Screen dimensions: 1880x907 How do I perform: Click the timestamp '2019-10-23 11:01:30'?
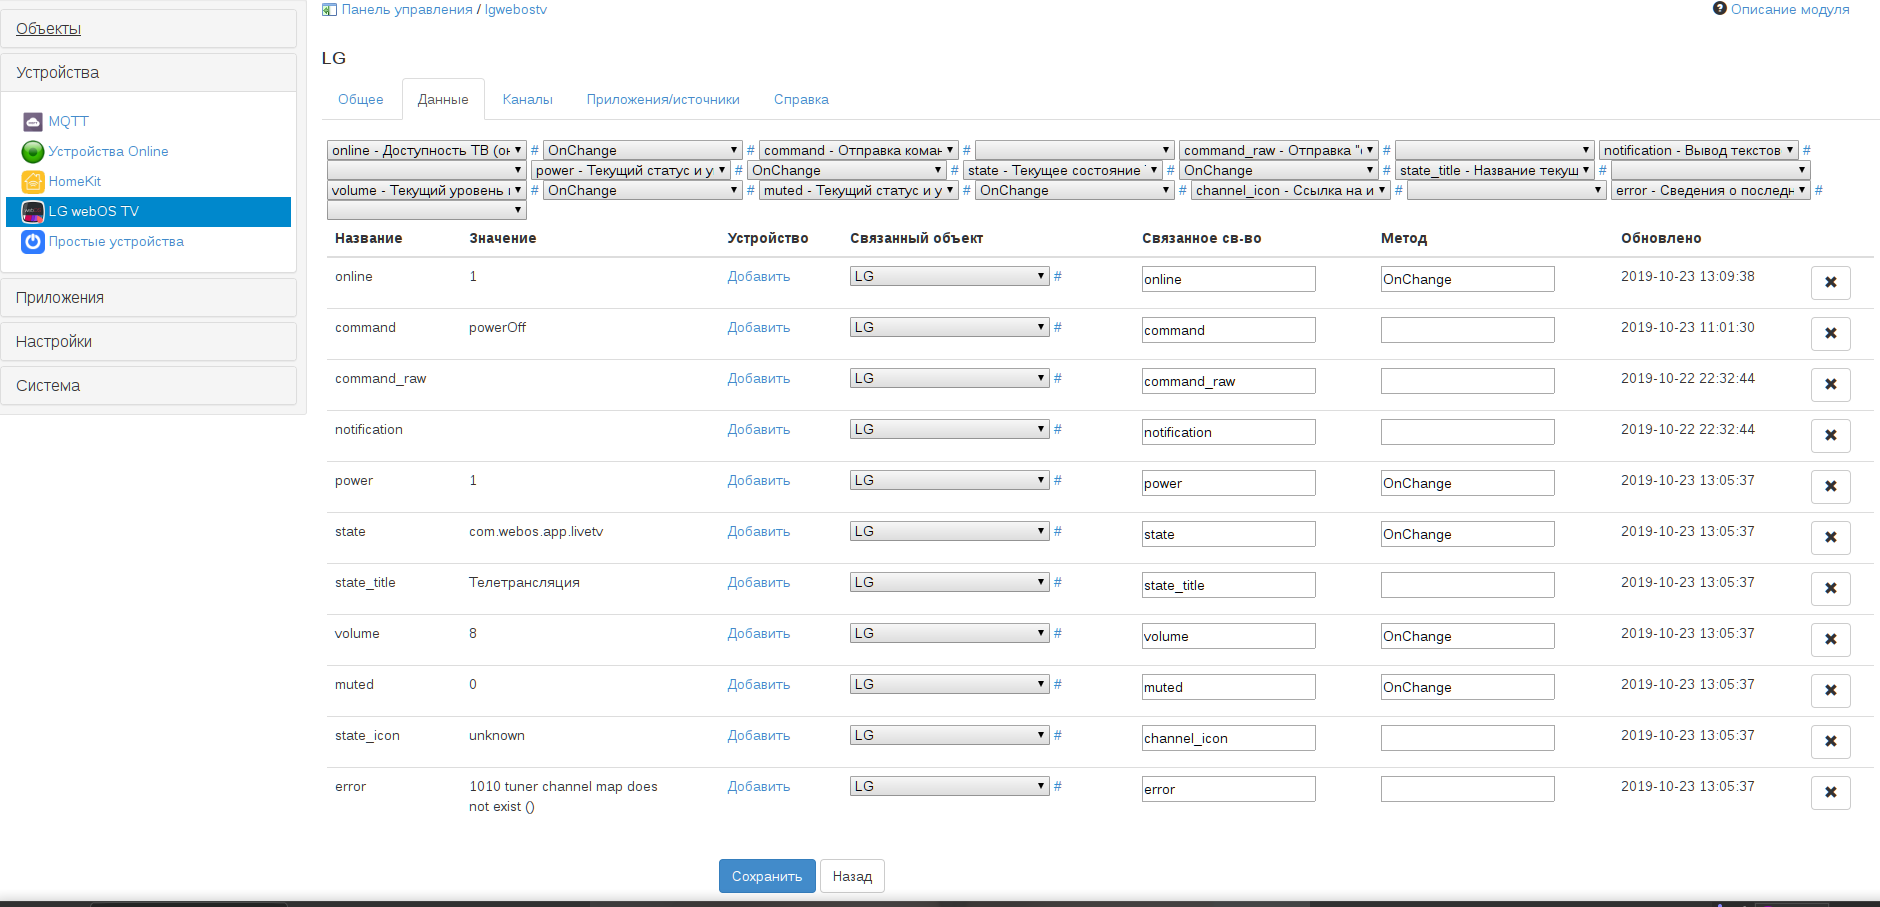1688,328
